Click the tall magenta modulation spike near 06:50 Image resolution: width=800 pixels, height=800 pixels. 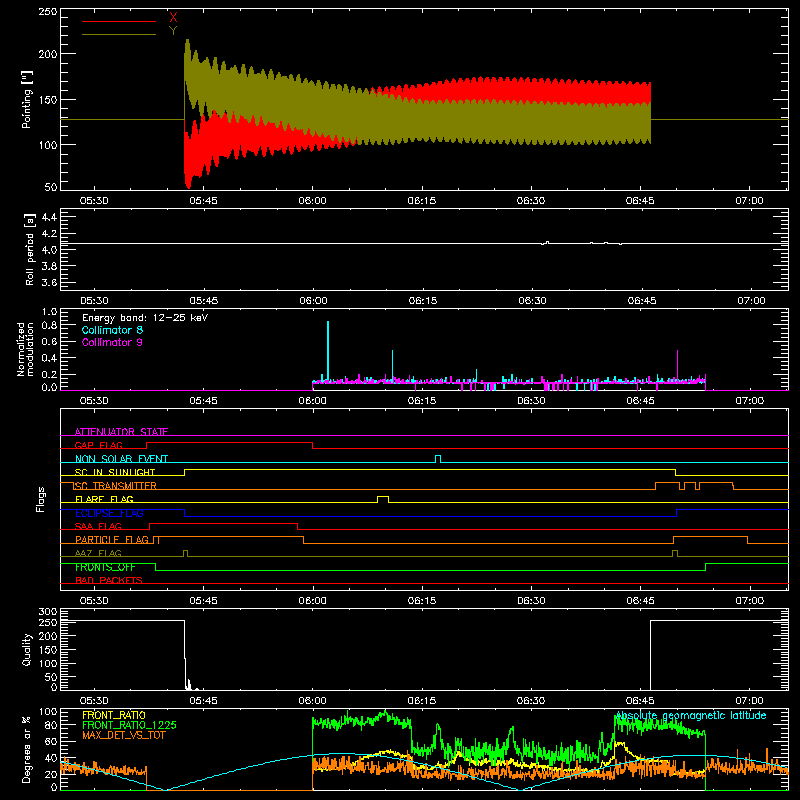pos(678,365)
